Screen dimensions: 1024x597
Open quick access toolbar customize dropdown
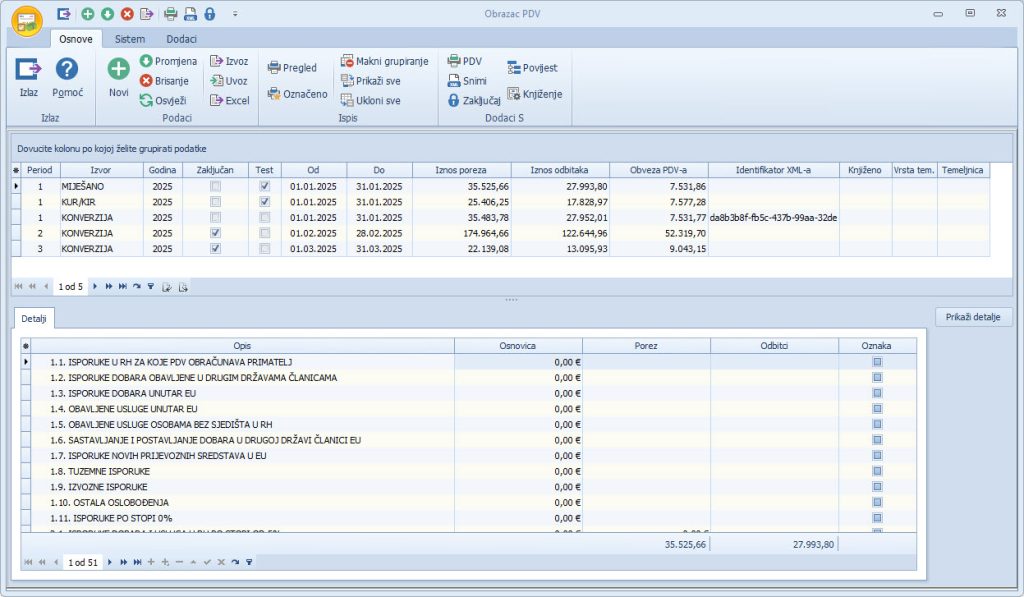(235, 14)
